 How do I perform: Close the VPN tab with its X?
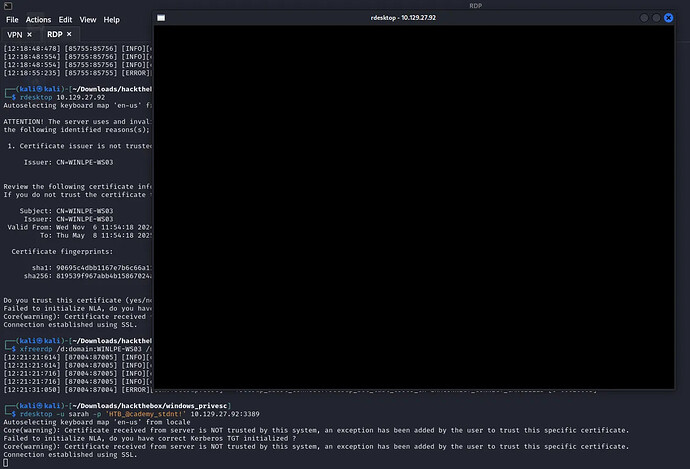29,34
